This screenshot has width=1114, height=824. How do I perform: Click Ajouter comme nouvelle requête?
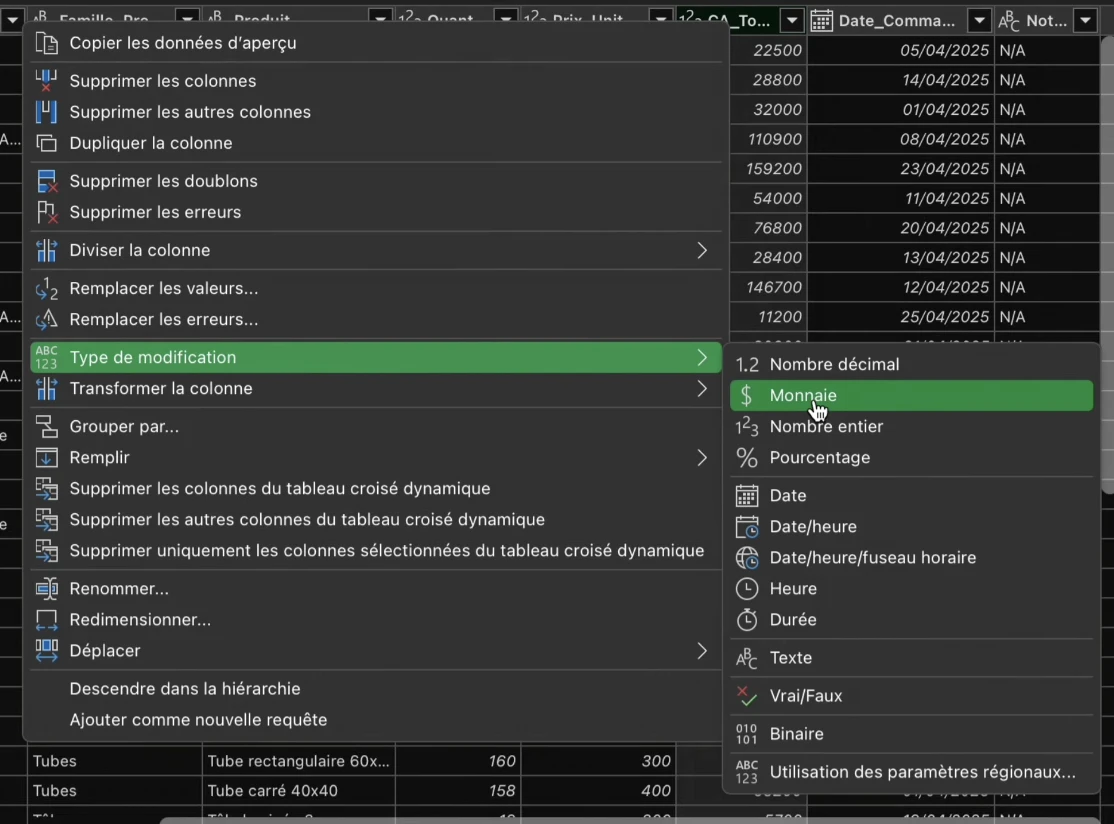198,720
